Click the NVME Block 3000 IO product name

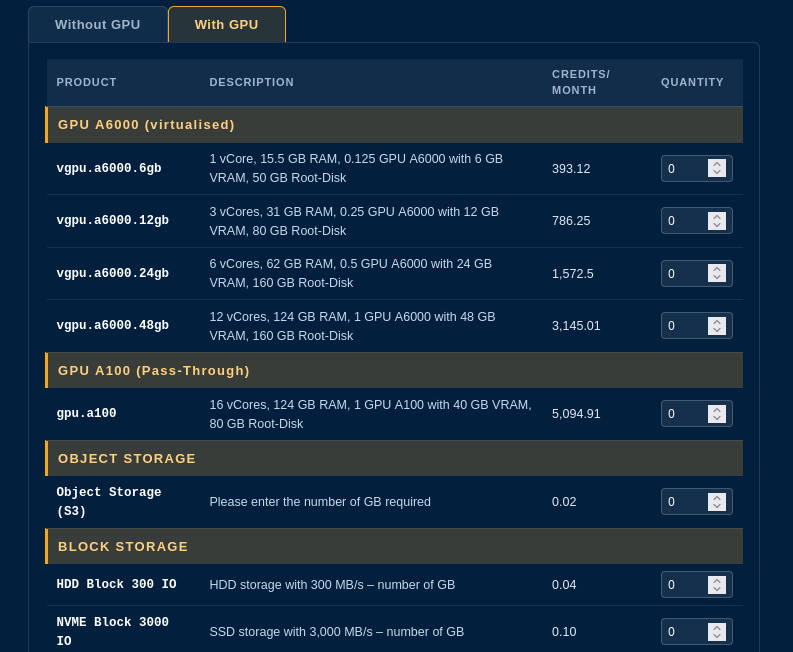[113, 631]
